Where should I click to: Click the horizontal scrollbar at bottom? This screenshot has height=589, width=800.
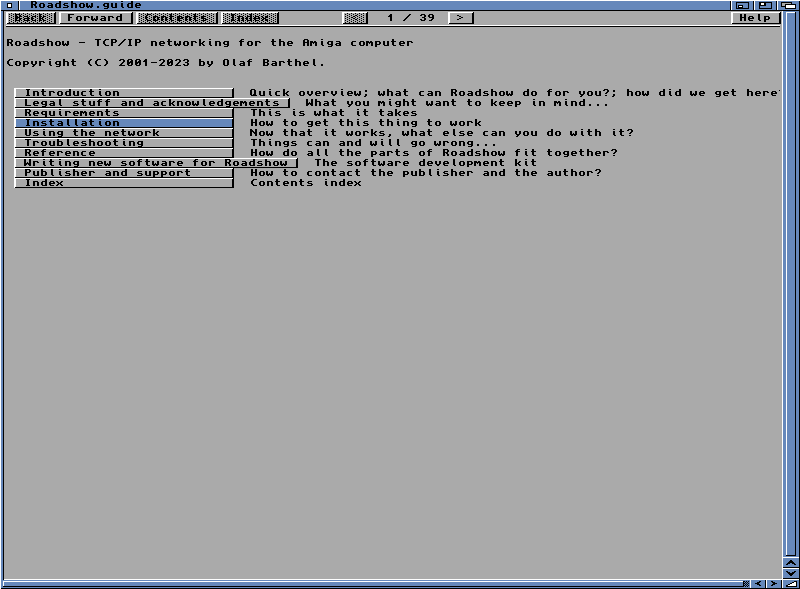(x=370, y=583)
